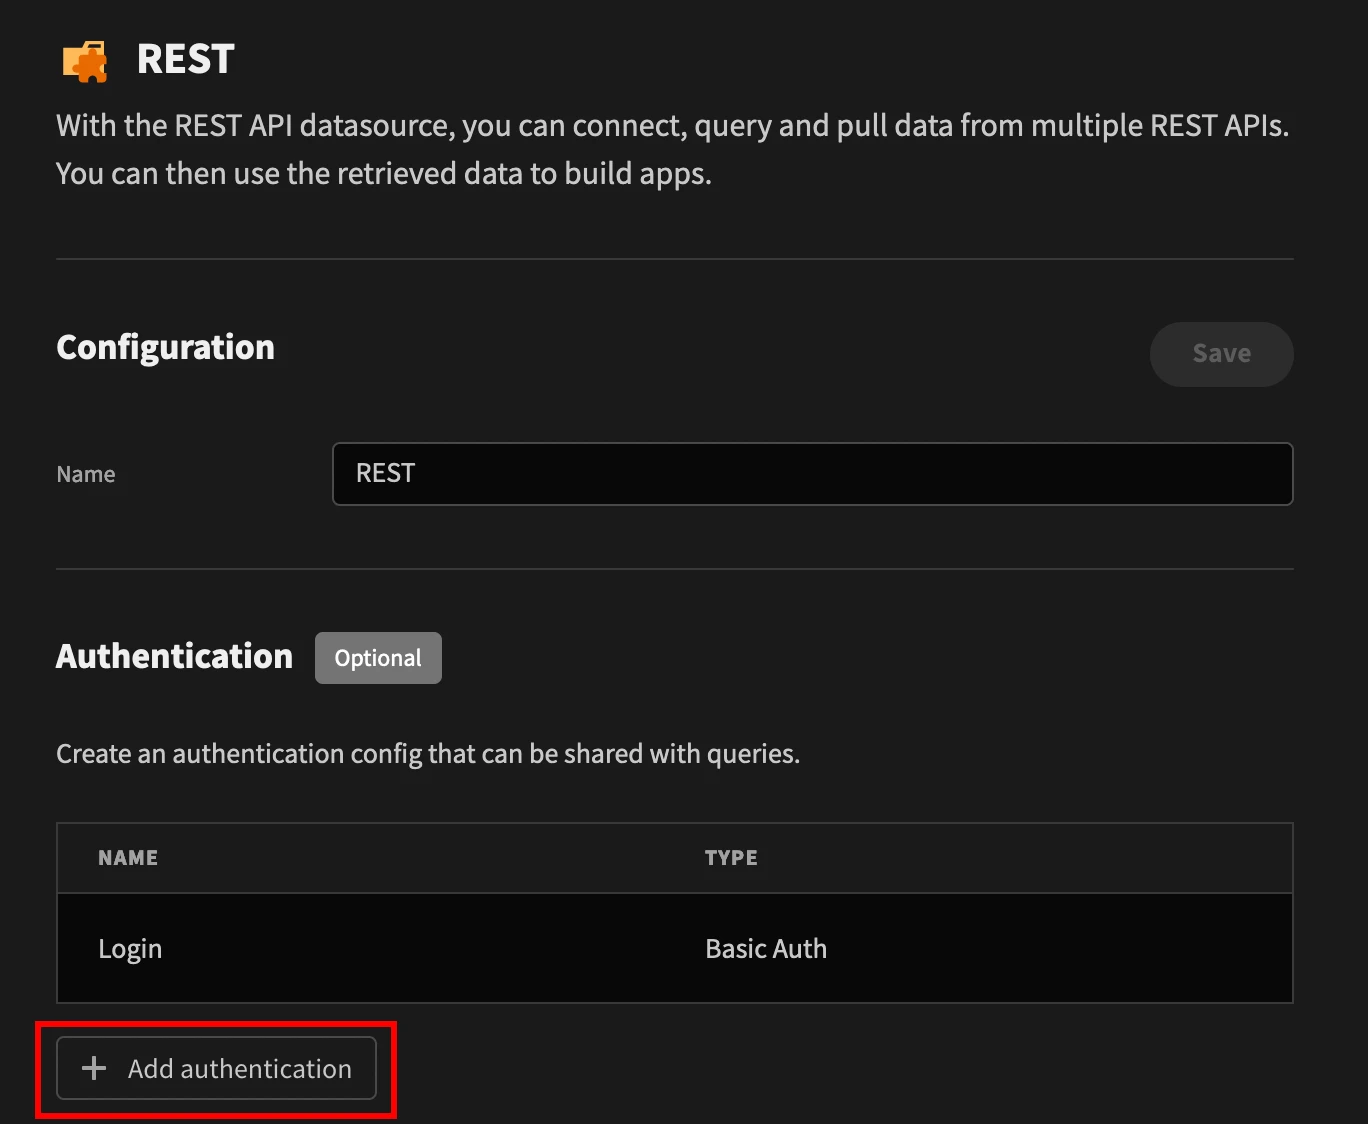Click the Configuration section heading
The width and height of the screenshot is (1368, 1124).
[x=165, y=347]
